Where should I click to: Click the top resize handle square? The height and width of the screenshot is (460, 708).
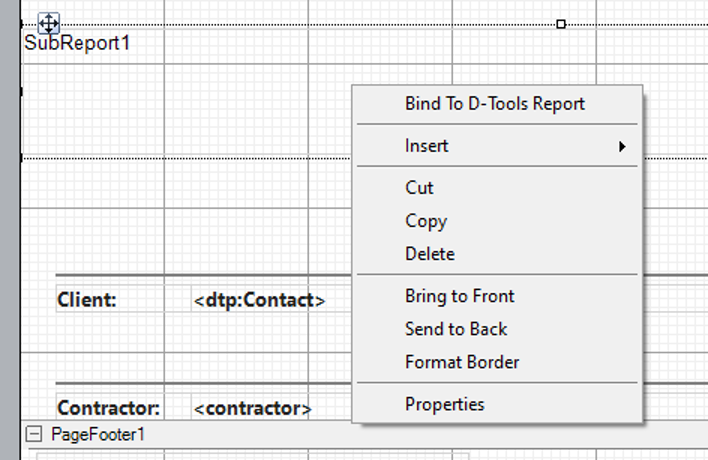pyautogui.click(x=561, y=24)
